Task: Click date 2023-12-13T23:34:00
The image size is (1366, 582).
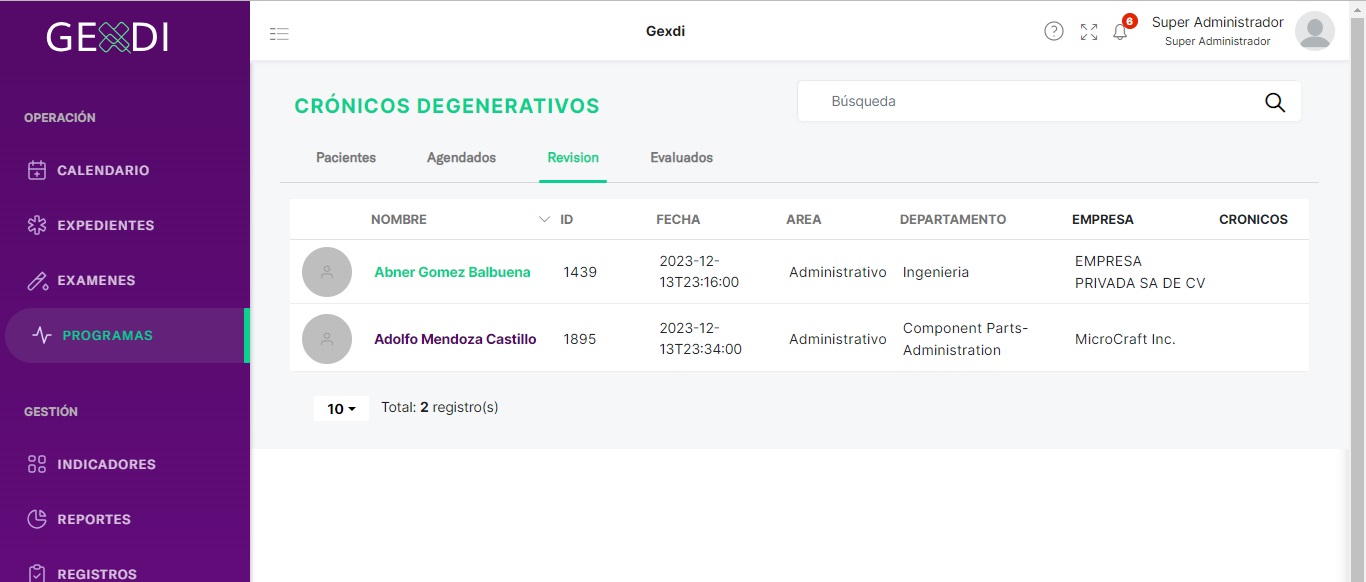Action: [x=700, y=339]
